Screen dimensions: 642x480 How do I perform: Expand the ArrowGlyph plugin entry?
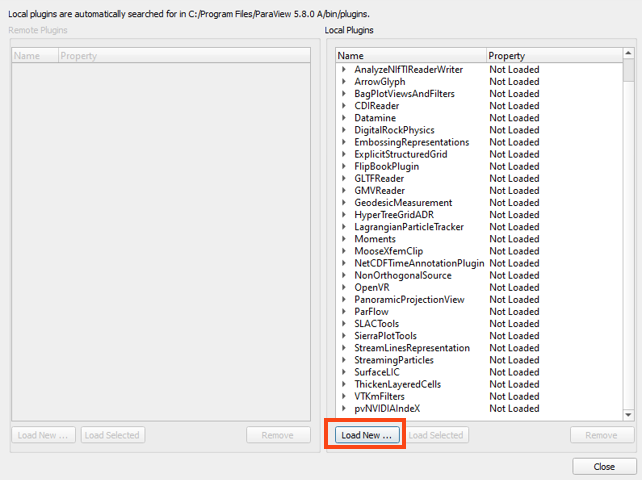[344, 82]
